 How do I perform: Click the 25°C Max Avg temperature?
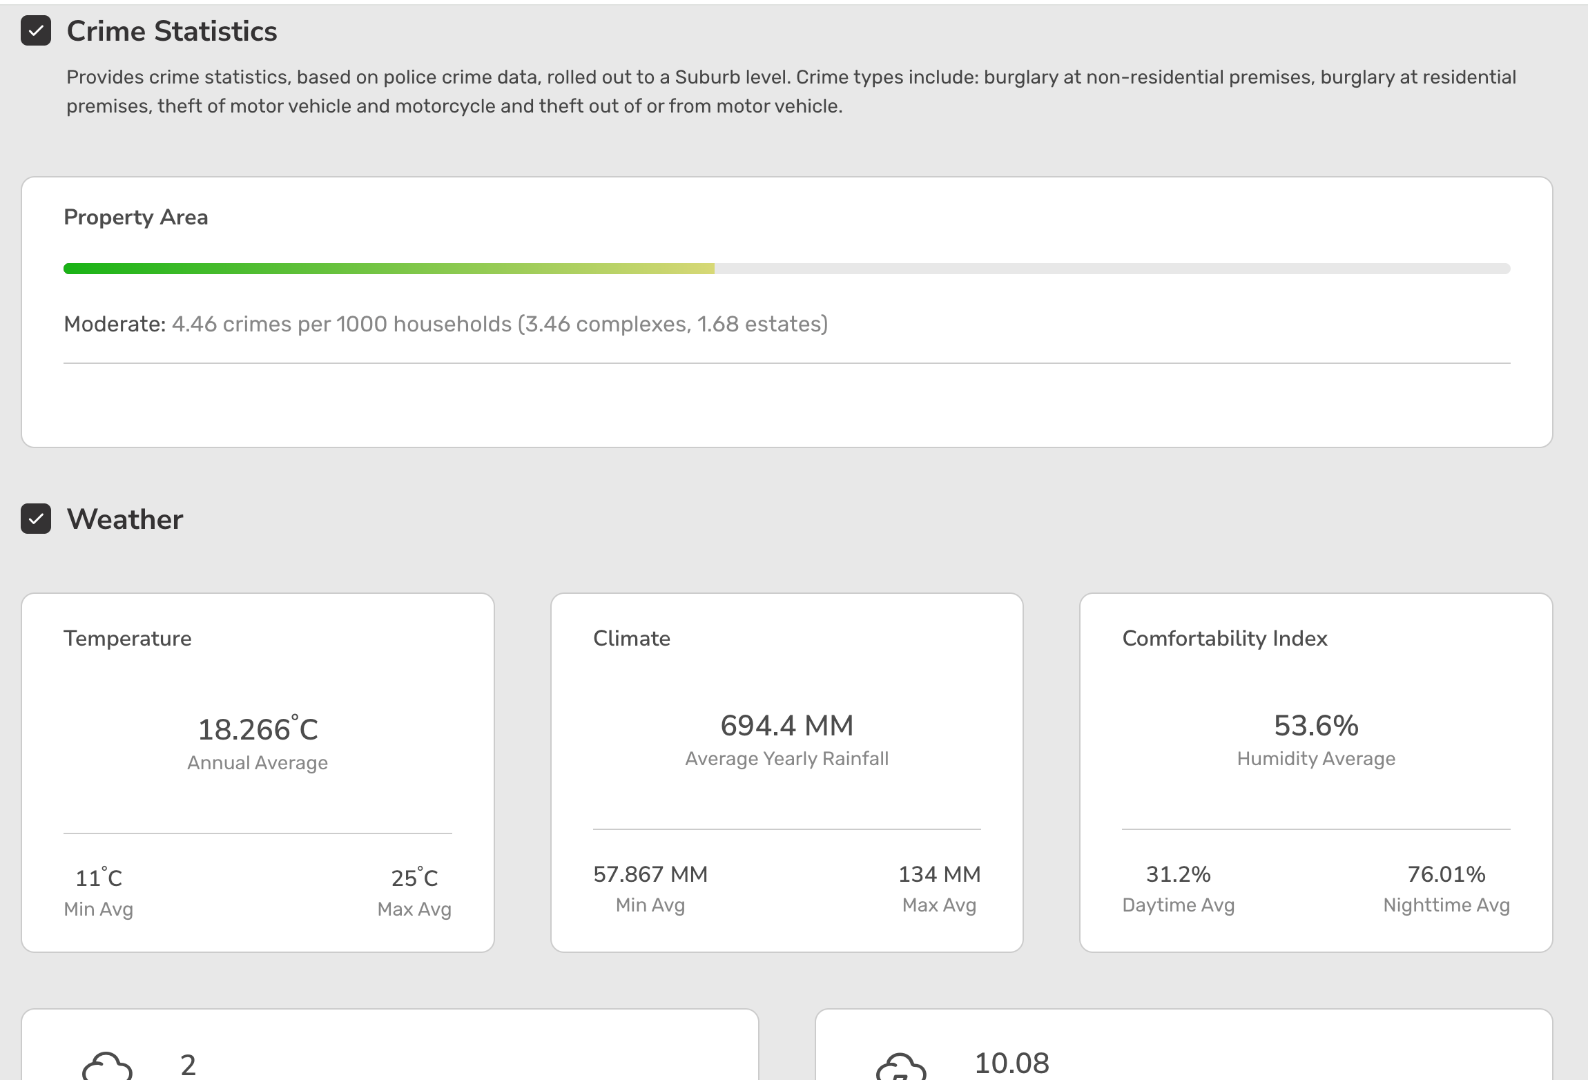(x=414, y=878)
